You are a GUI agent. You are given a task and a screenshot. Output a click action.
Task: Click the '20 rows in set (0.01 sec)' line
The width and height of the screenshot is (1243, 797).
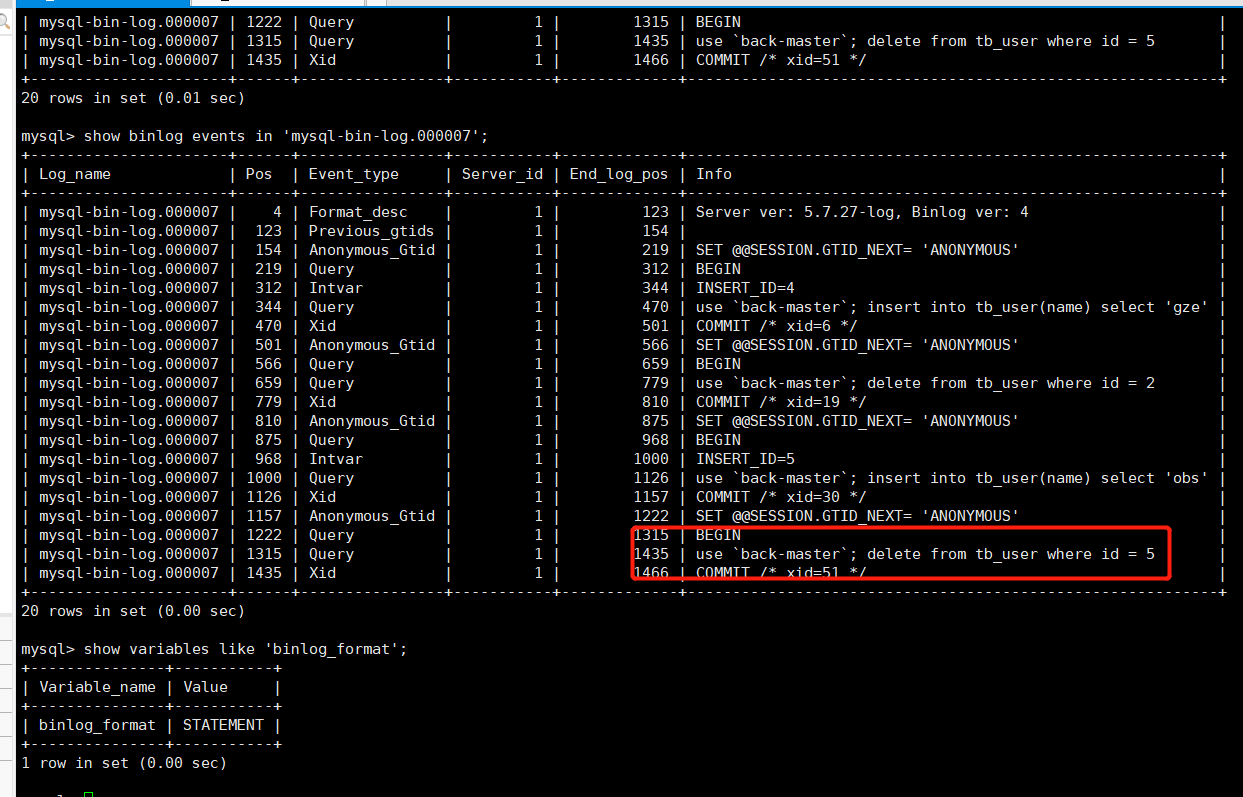[133, 98]
